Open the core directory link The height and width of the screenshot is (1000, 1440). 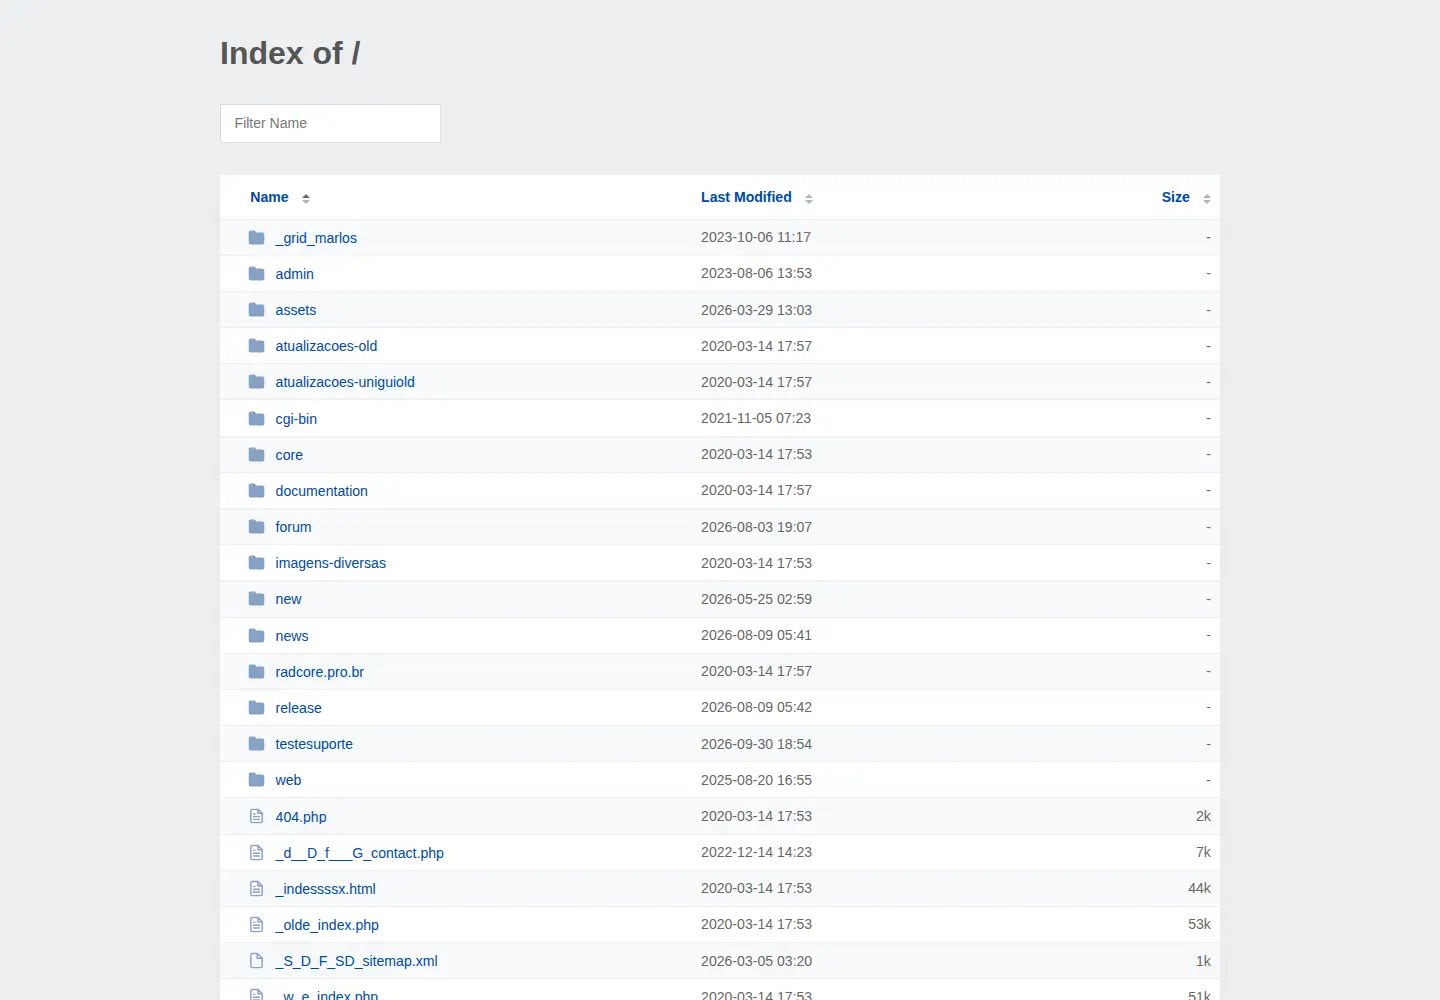[289, 455]
